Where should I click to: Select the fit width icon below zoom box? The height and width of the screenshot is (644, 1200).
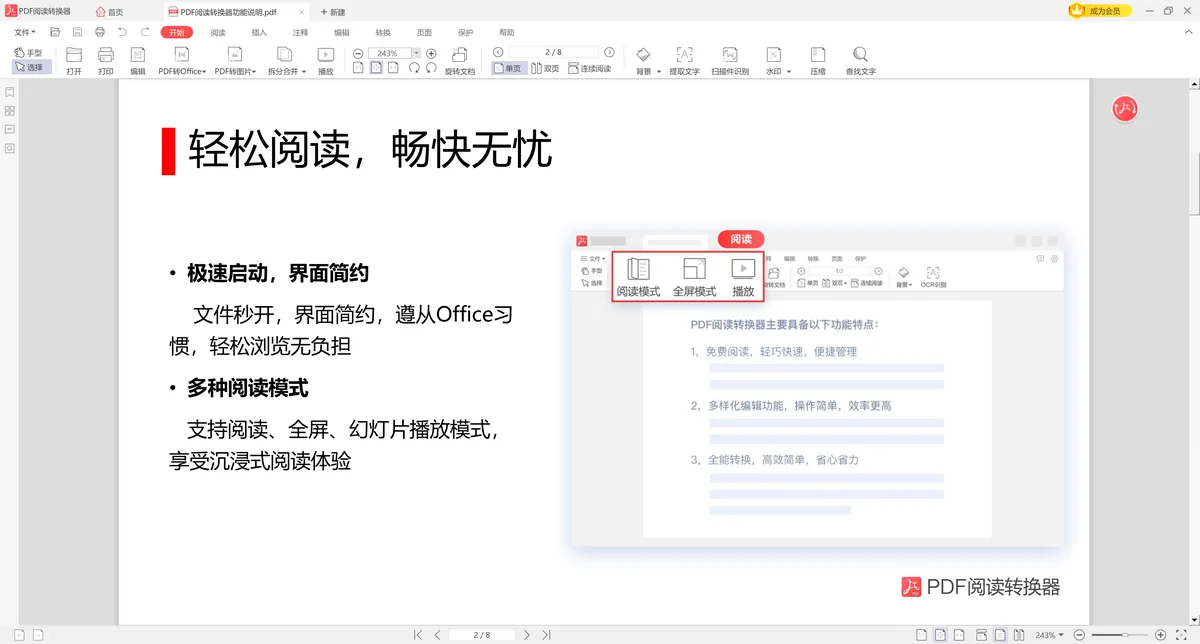coord(394,68)
